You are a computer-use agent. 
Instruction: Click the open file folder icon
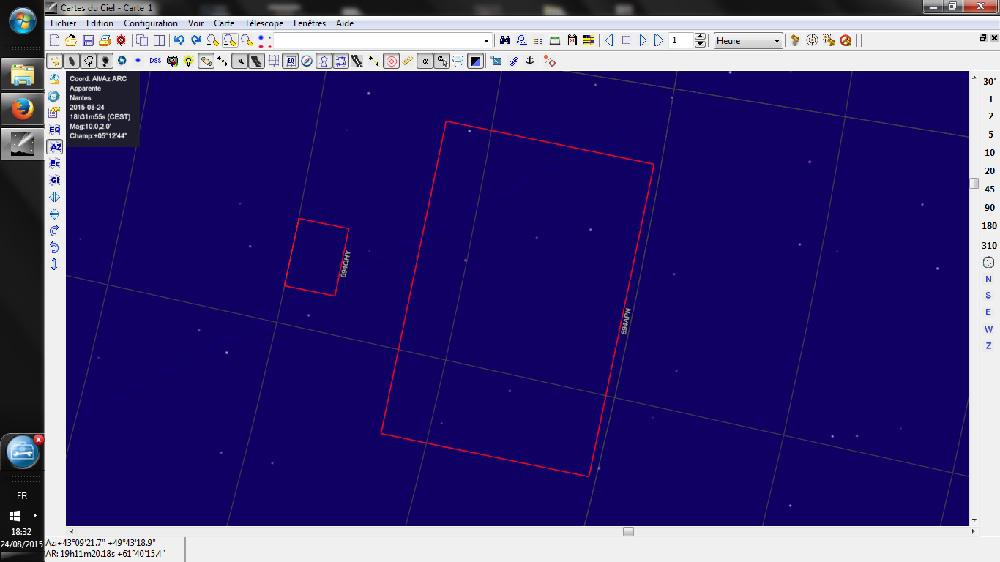(71, 40)
